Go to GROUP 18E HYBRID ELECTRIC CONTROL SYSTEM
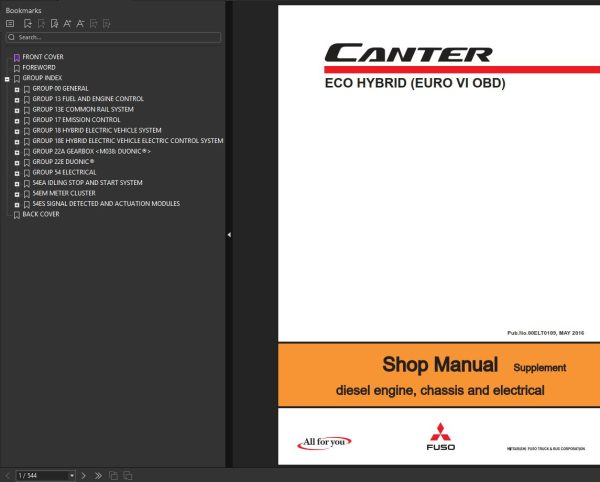 (x=128, y=141)
